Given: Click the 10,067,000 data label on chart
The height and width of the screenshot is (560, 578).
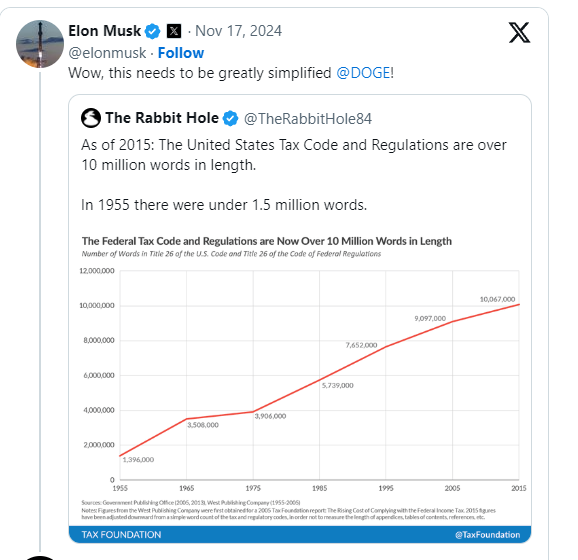Looking at the screenshot, I should coord(497,299).
